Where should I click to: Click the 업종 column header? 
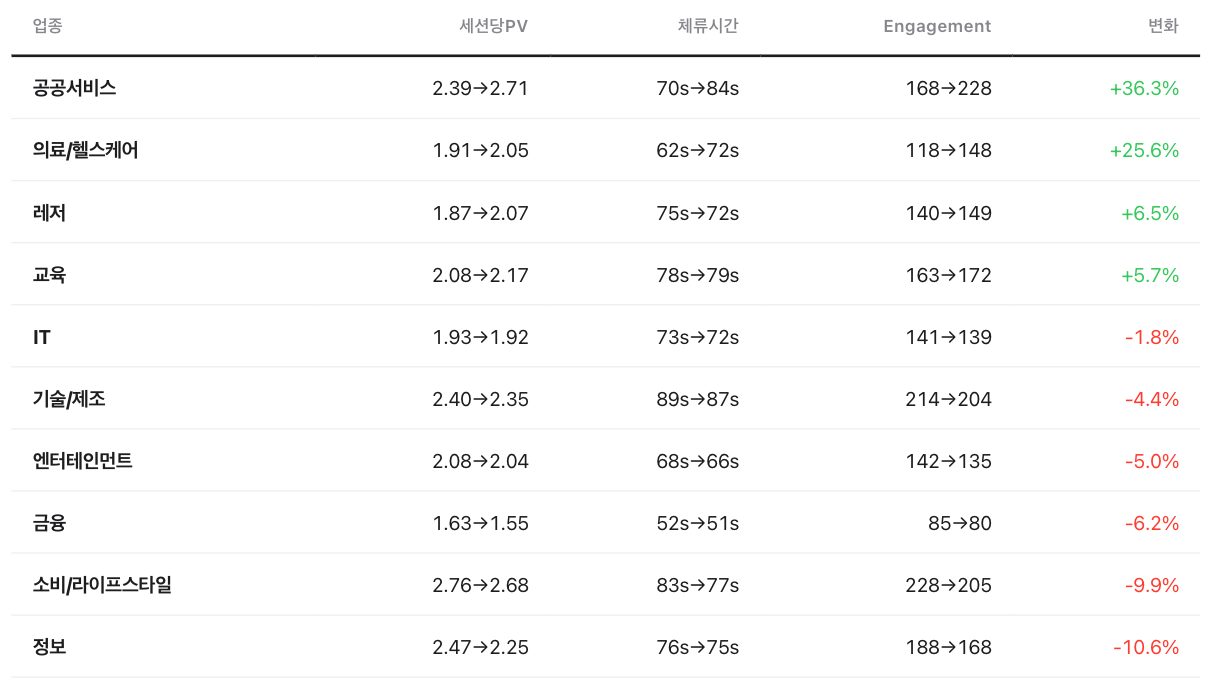click(47, 27)
